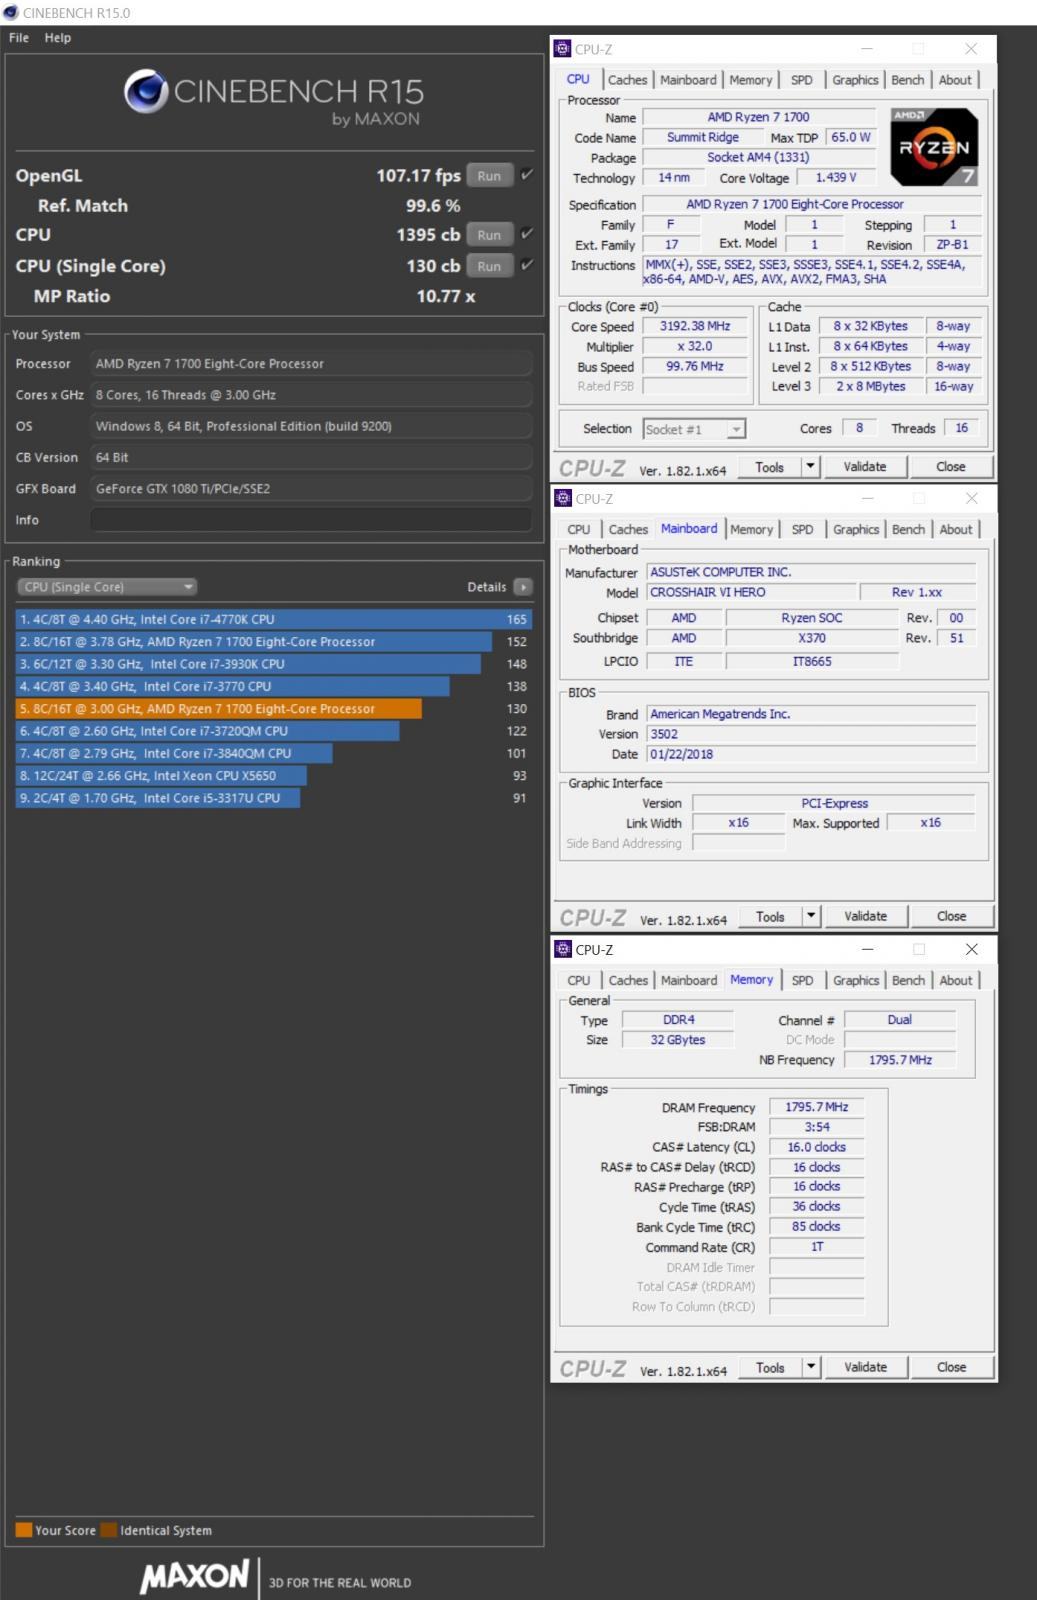Click CPU-Z icon in the Memory window title
Viewport: 1037px width, 1600px height.
pos(562,948)
